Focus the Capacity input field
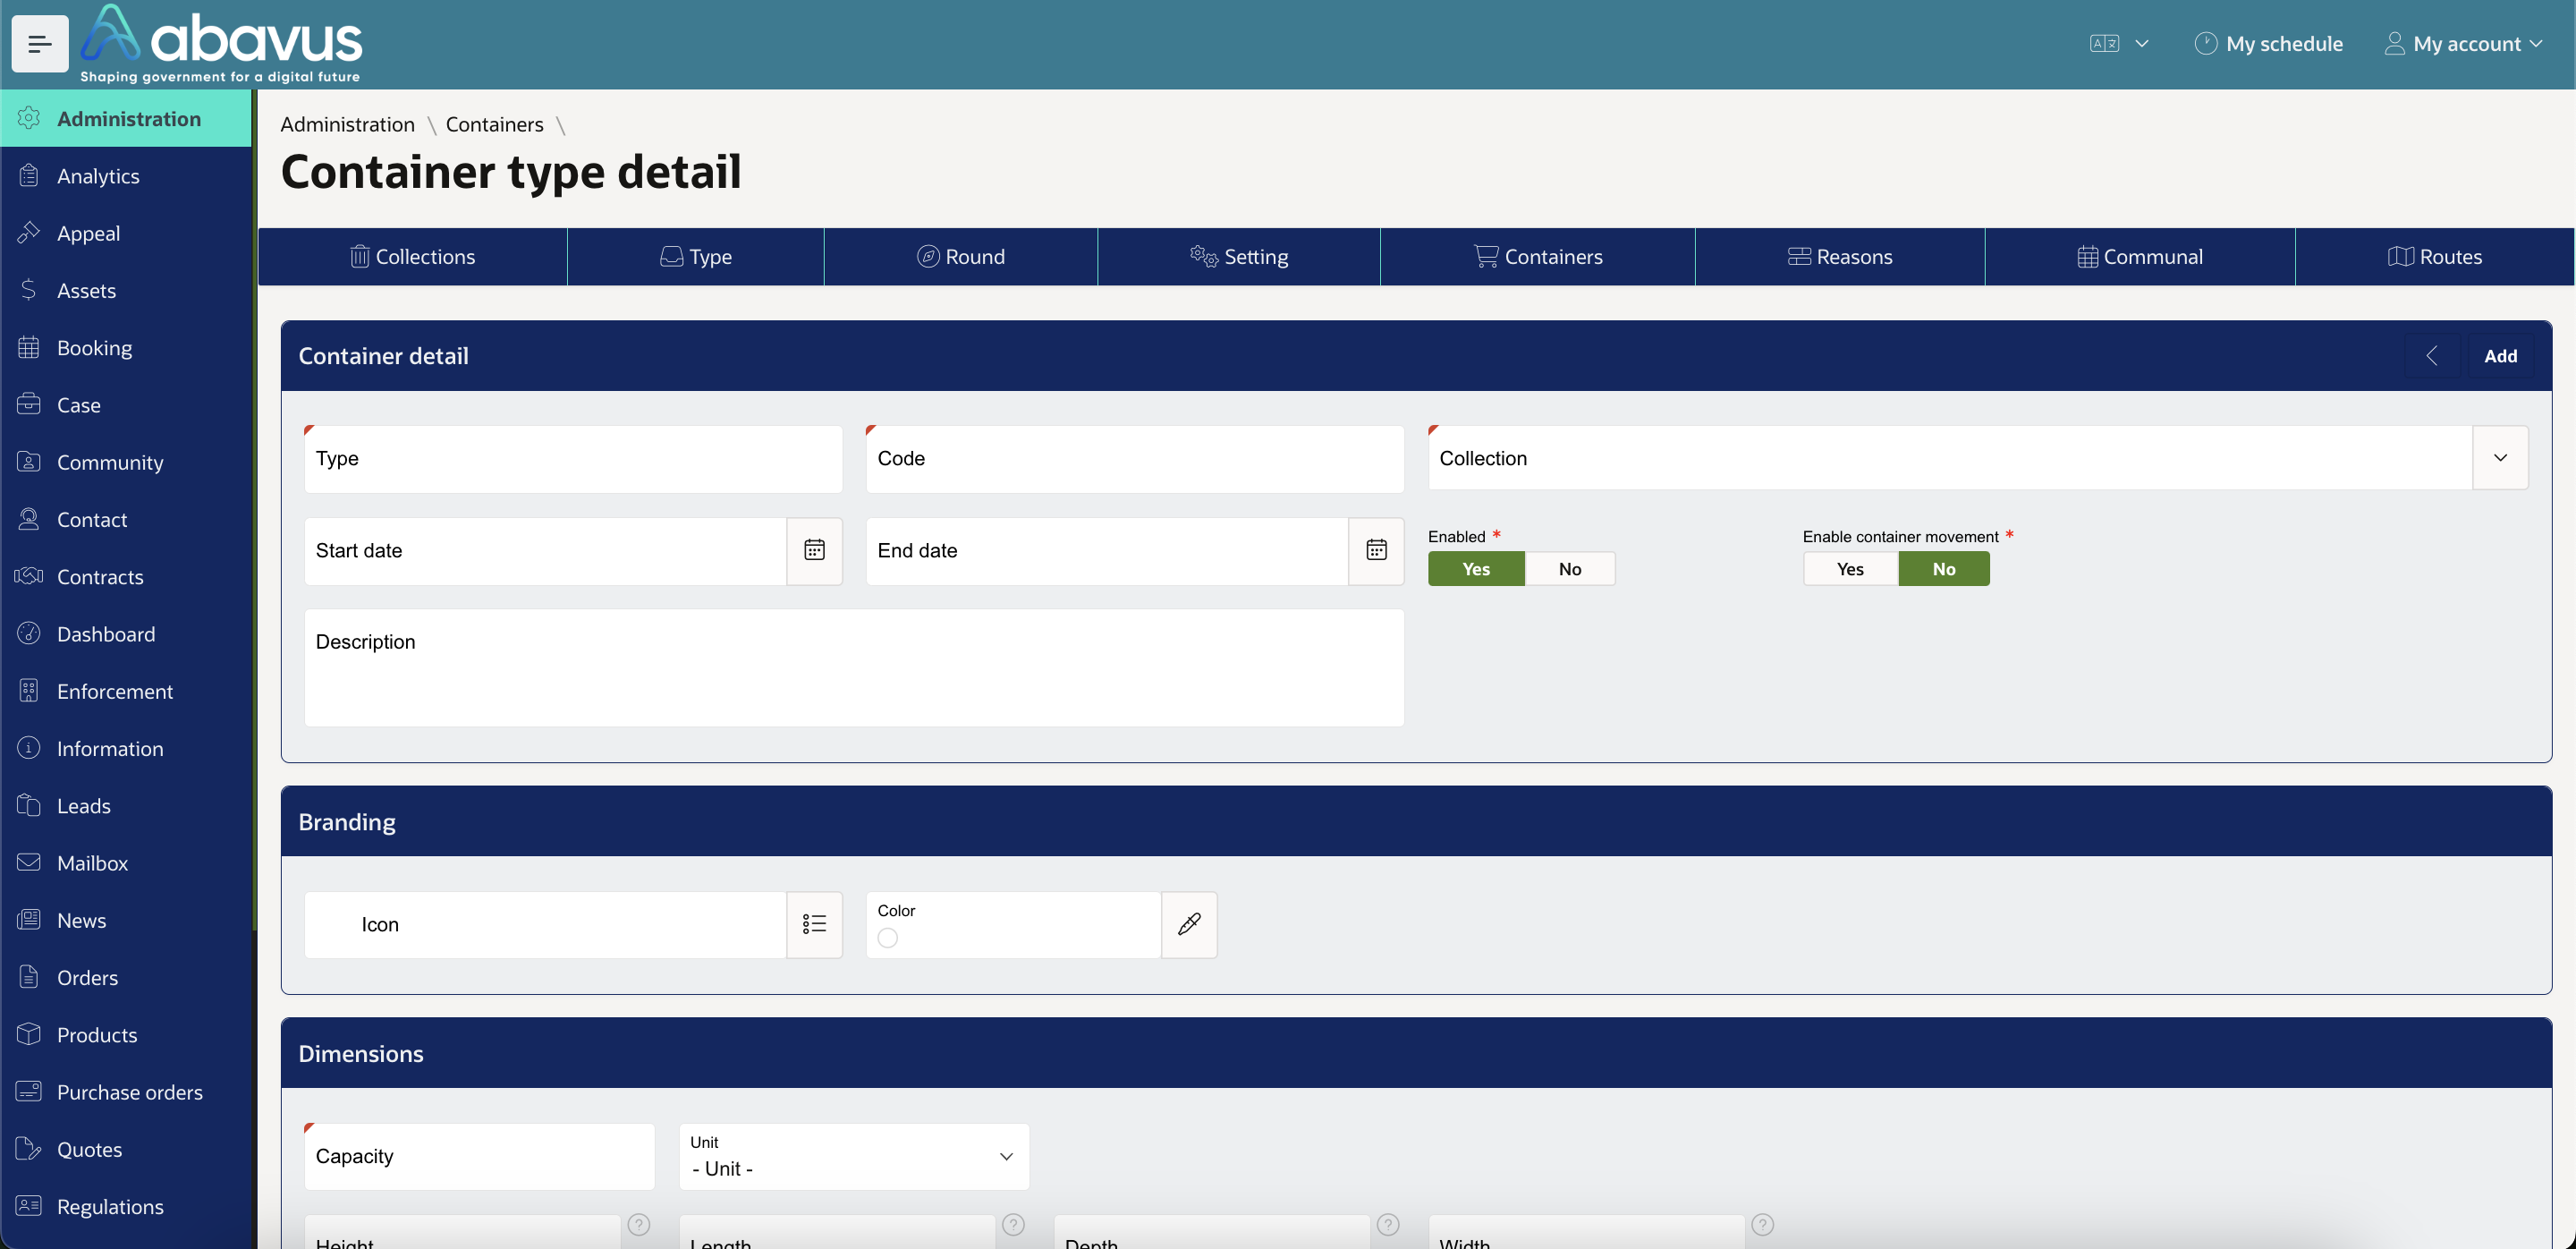The image size is (2576, 1249). tap(479, 1157)
